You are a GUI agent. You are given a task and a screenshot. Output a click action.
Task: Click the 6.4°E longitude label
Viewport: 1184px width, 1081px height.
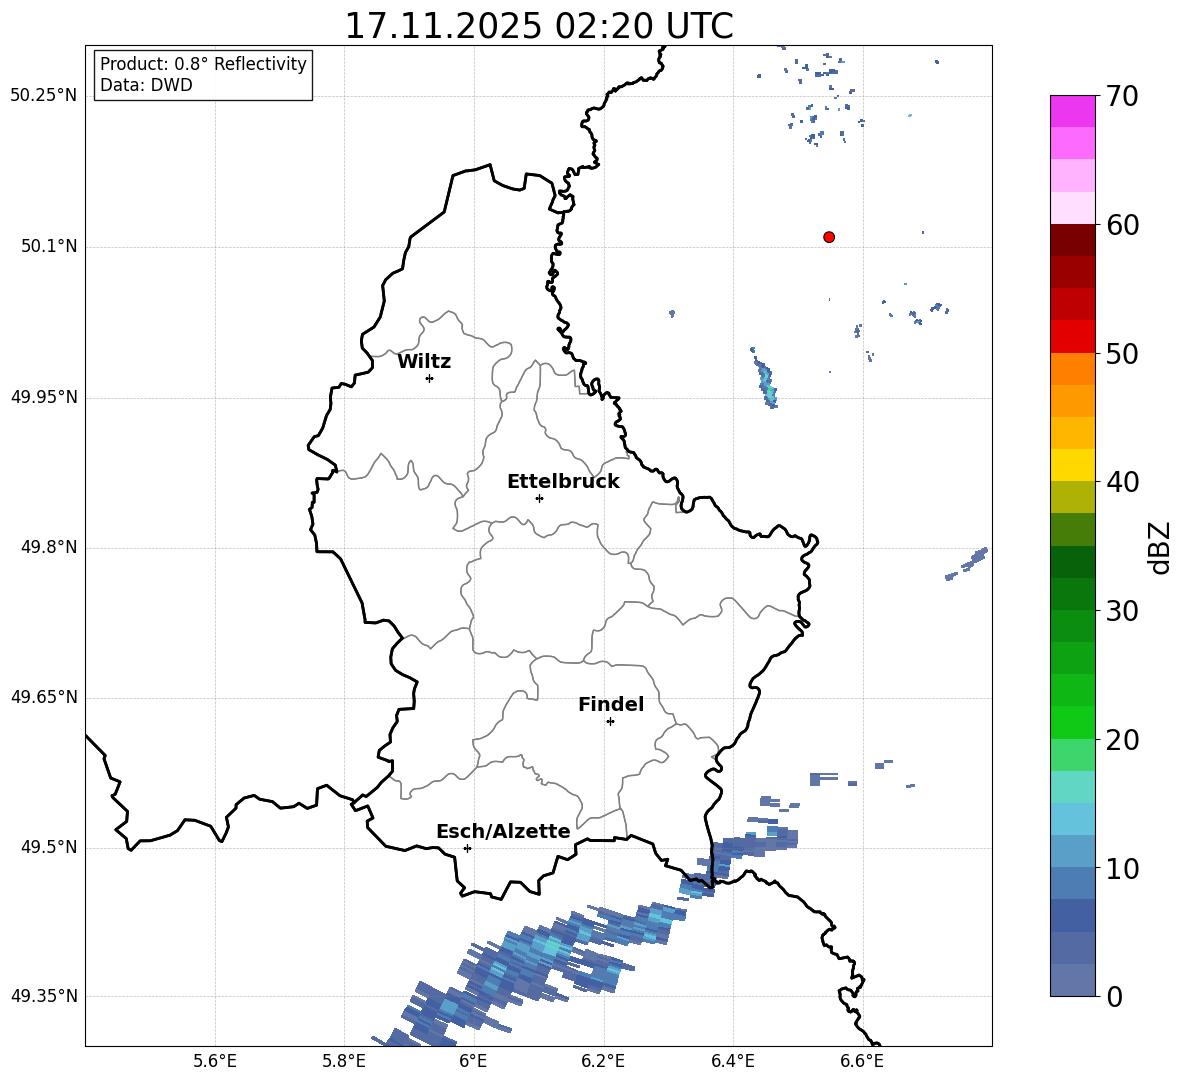pyautogui.click(x=732, y=1061)
